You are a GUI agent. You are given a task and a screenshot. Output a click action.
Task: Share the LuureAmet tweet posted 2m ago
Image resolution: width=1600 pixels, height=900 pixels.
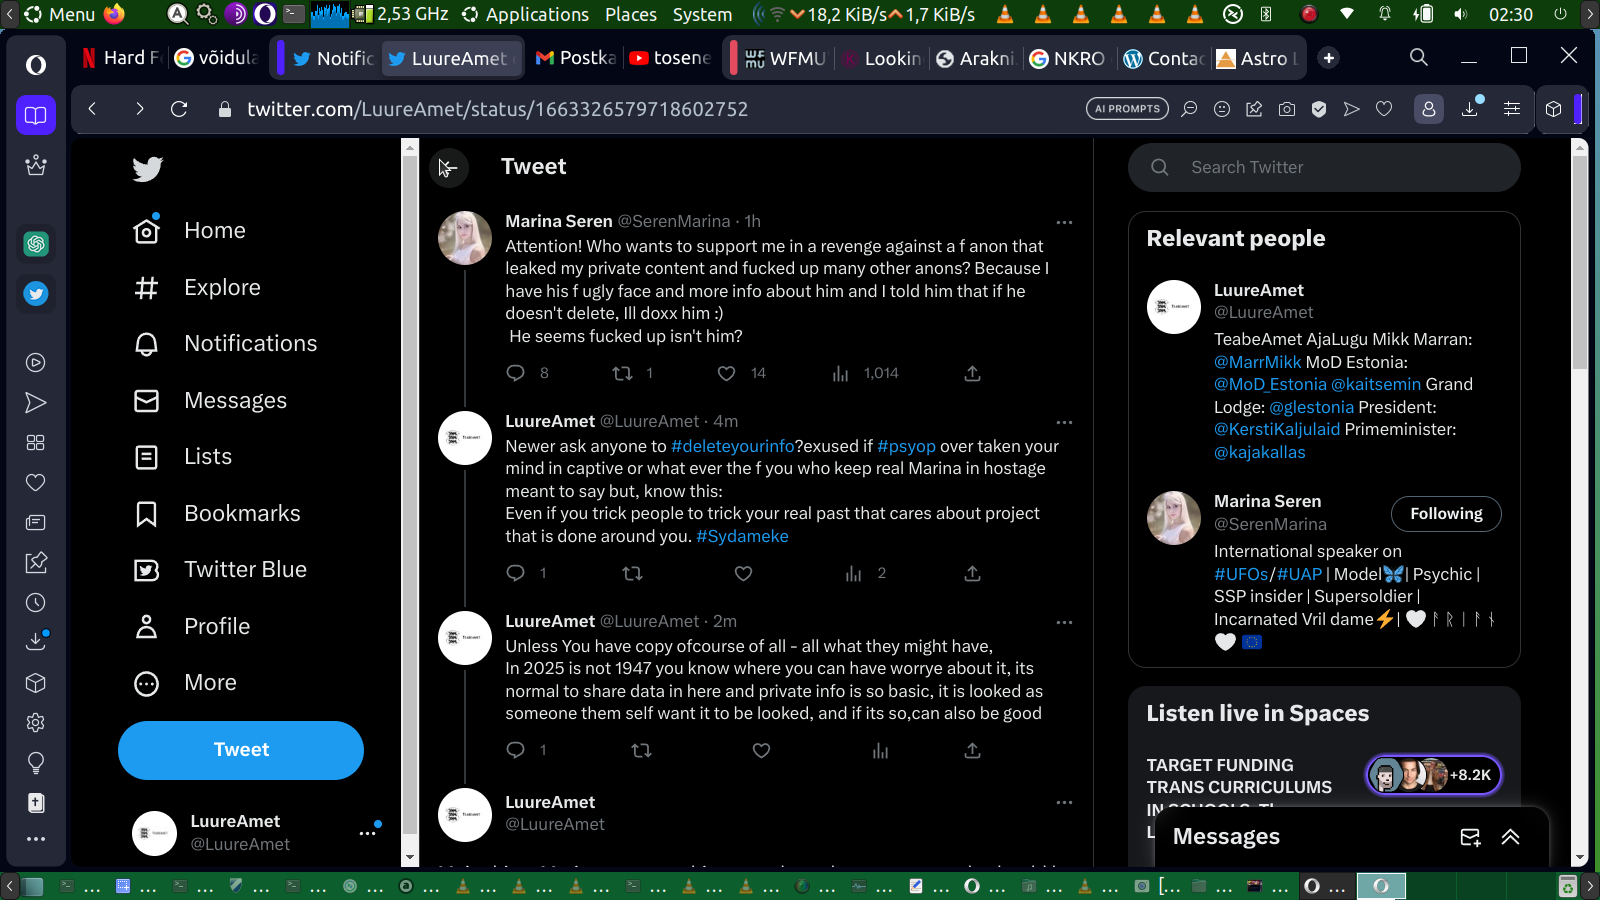pos(972,750)
